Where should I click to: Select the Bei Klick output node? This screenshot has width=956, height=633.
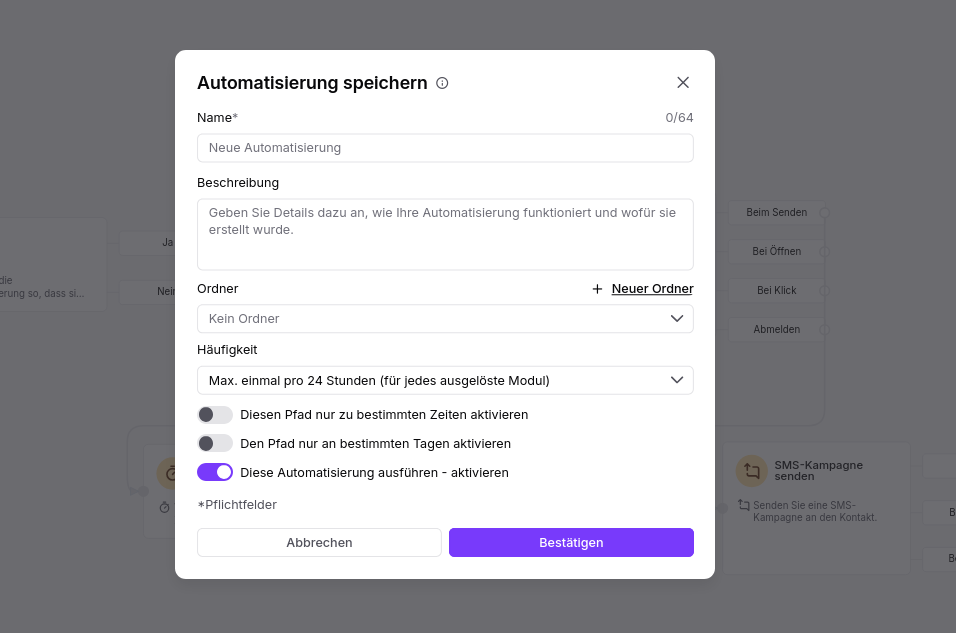pyautogui.click(x=776, y=290)
